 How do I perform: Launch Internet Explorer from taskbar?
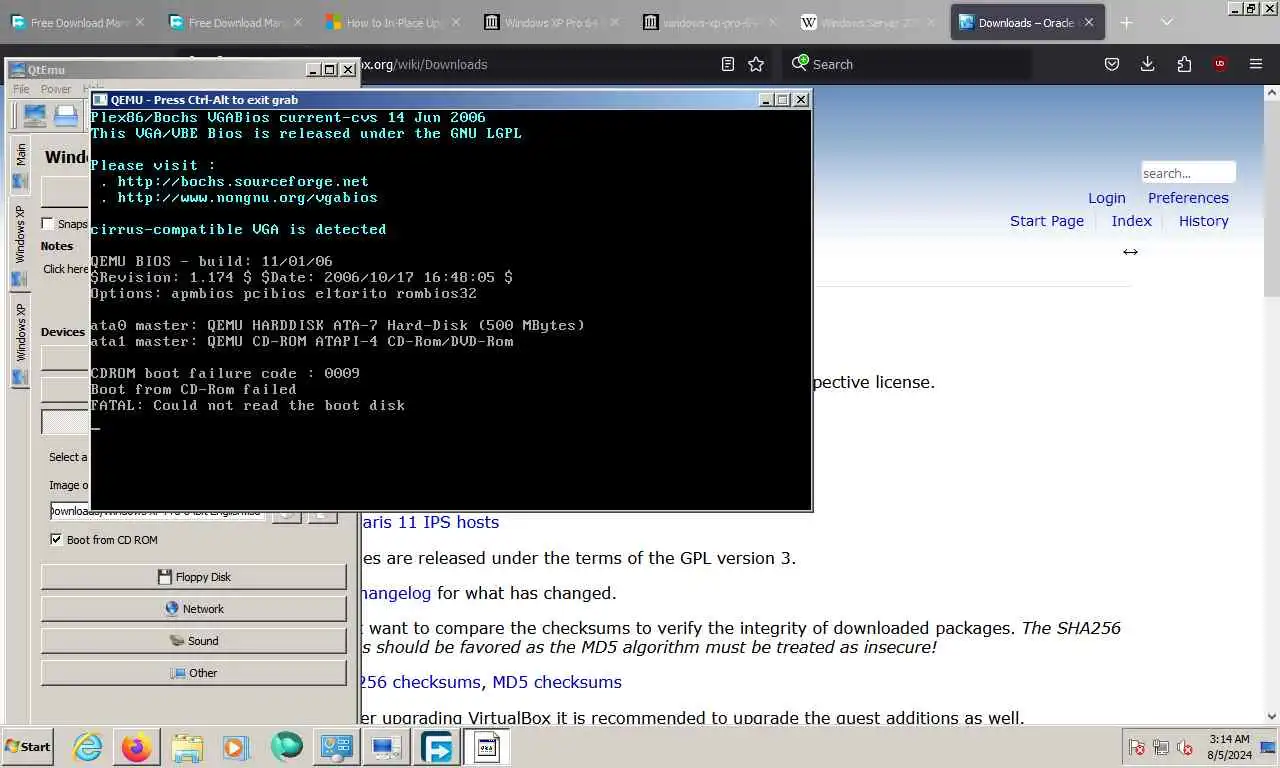(87, 747)
